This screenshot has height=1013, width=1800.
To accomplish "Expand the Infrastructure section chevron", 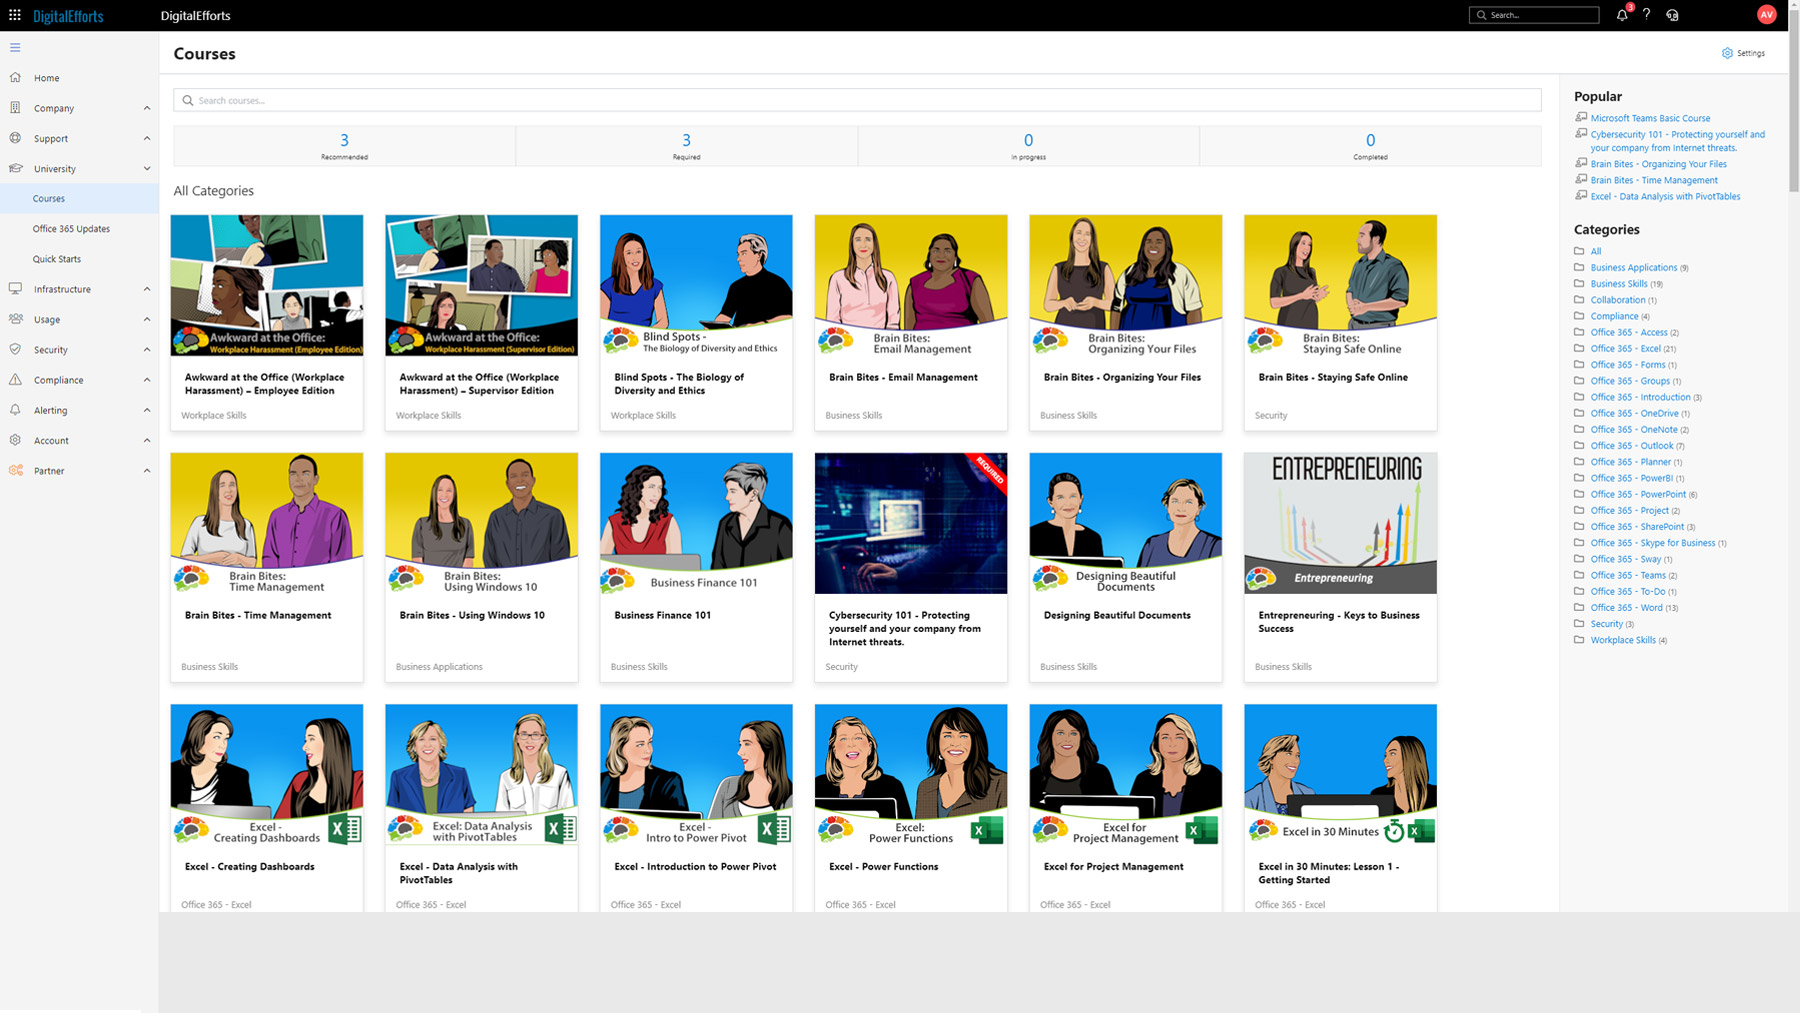I will pyautogui.click(x=147, y=289).
